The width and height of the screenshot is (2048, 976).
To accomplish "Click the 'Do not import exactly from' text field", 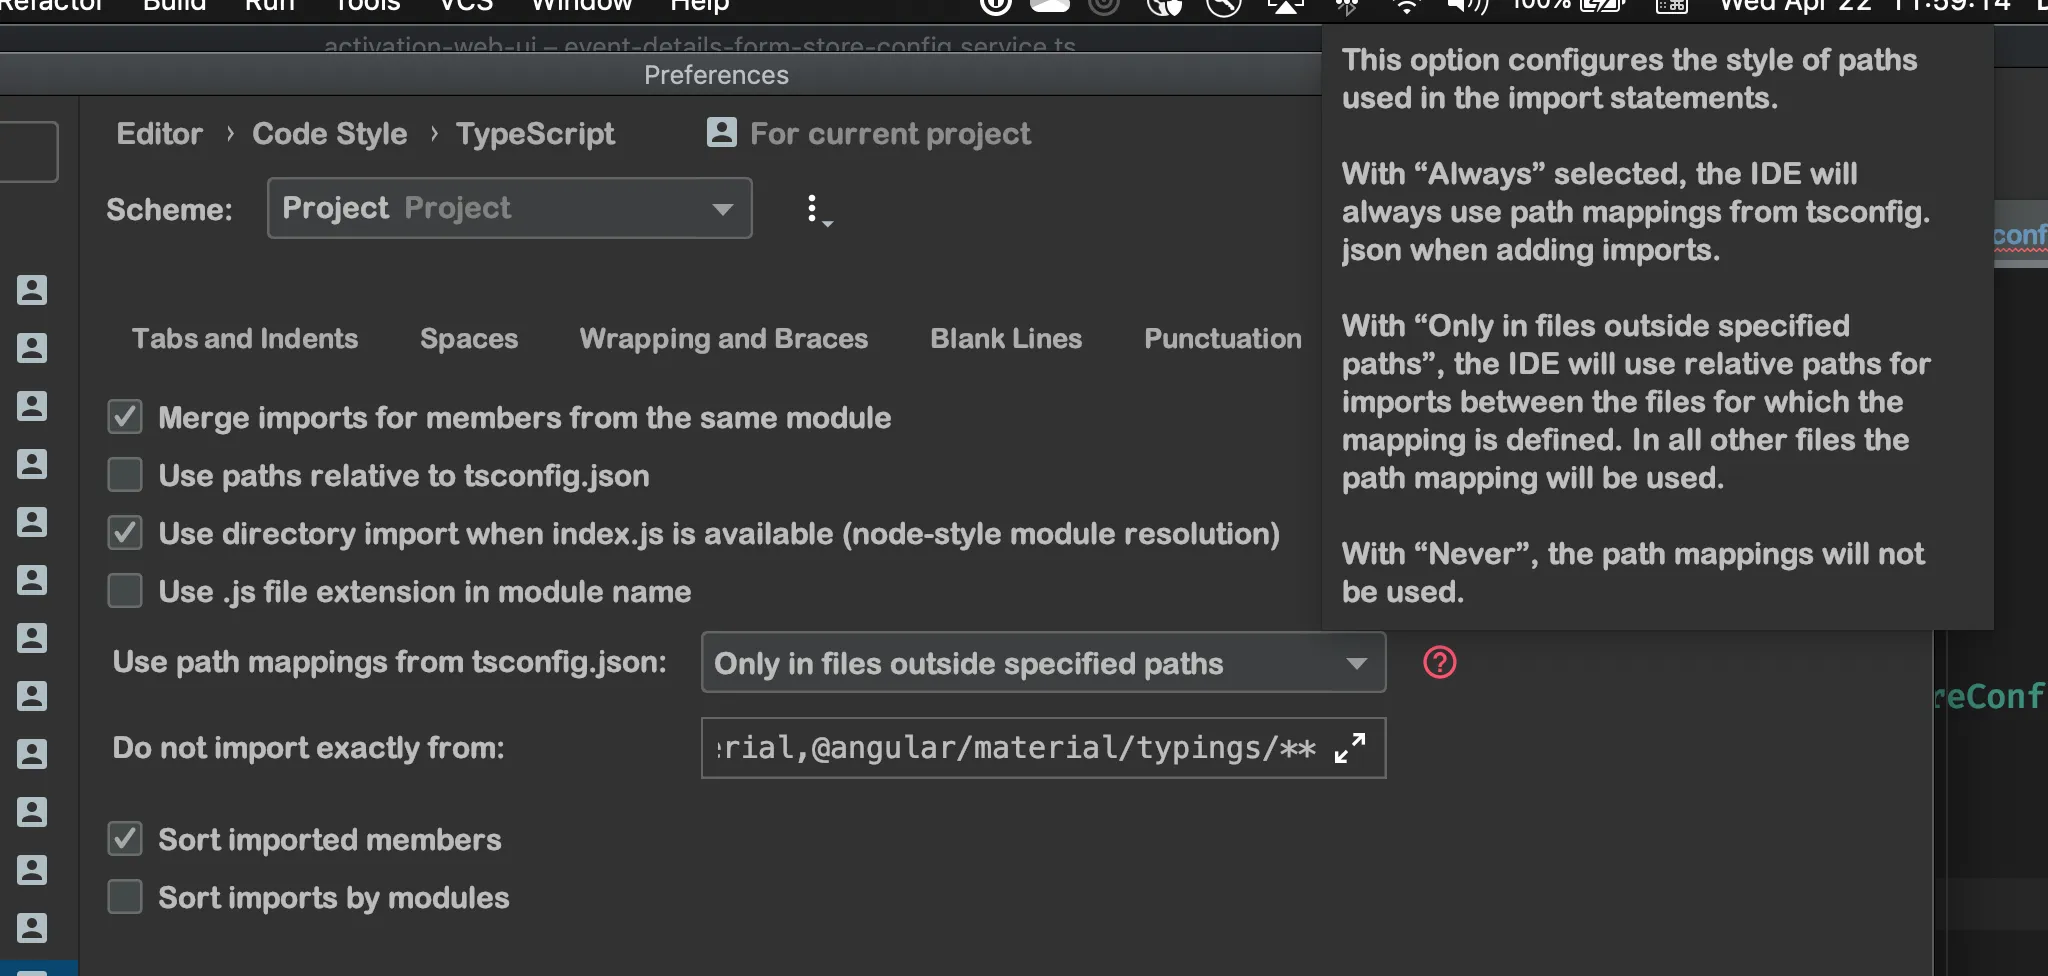I will point(1015,748).
